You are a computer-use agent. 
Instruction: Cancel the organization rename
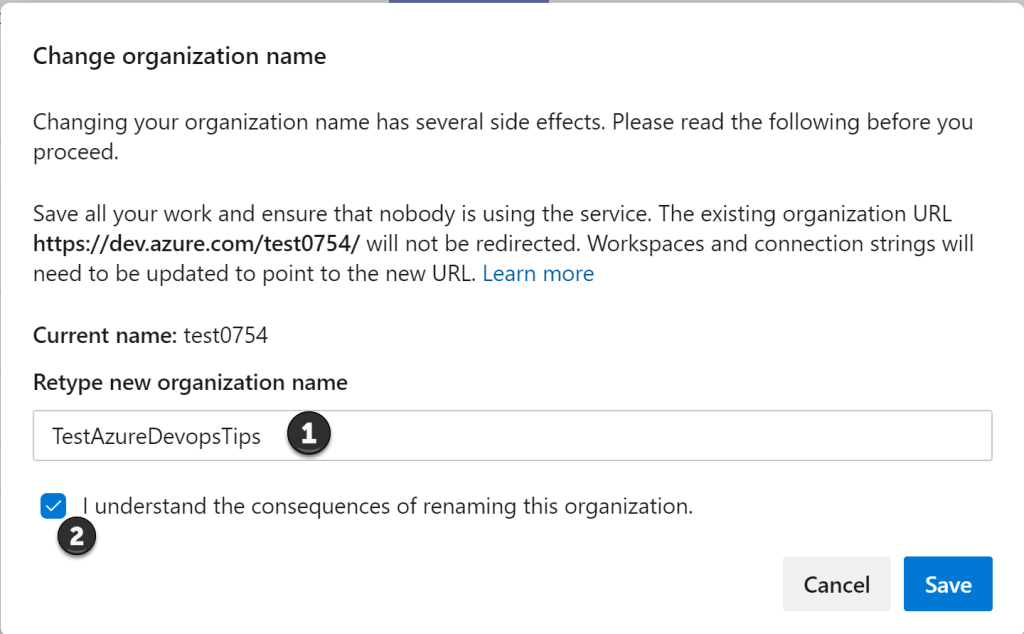coord(836,584)
